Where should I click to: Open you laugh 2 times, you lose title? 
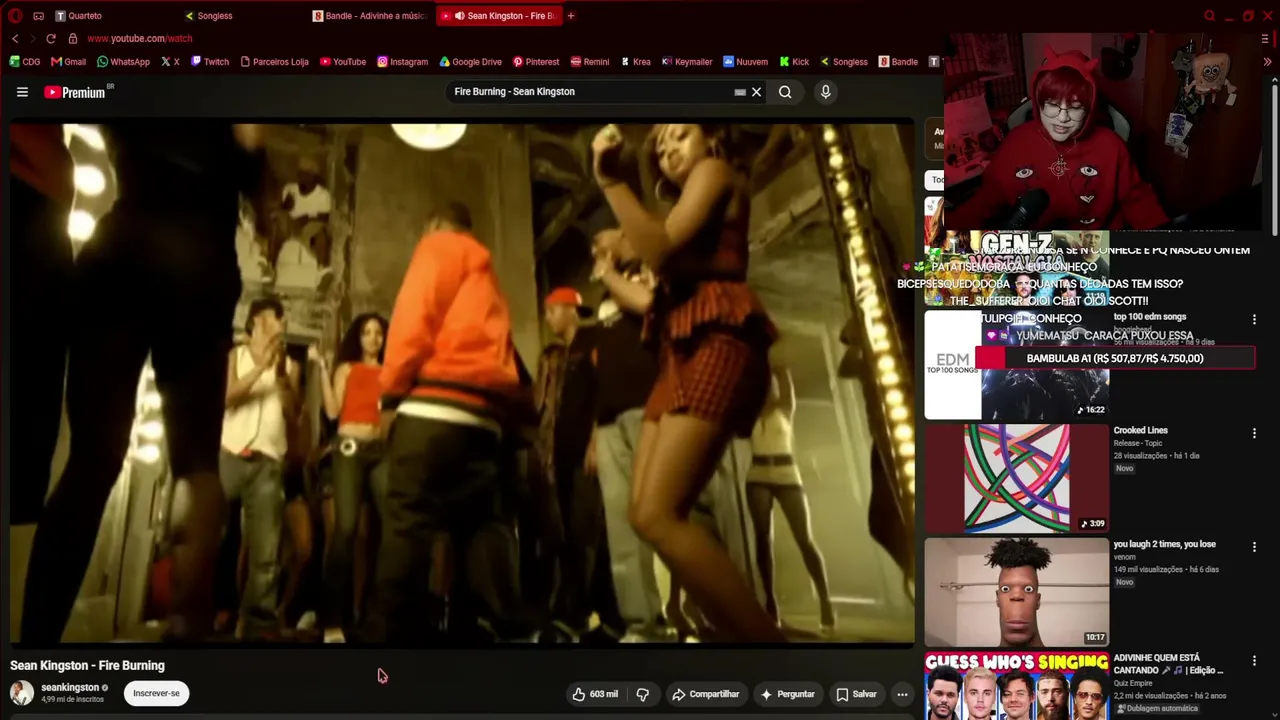point(1165,545)
